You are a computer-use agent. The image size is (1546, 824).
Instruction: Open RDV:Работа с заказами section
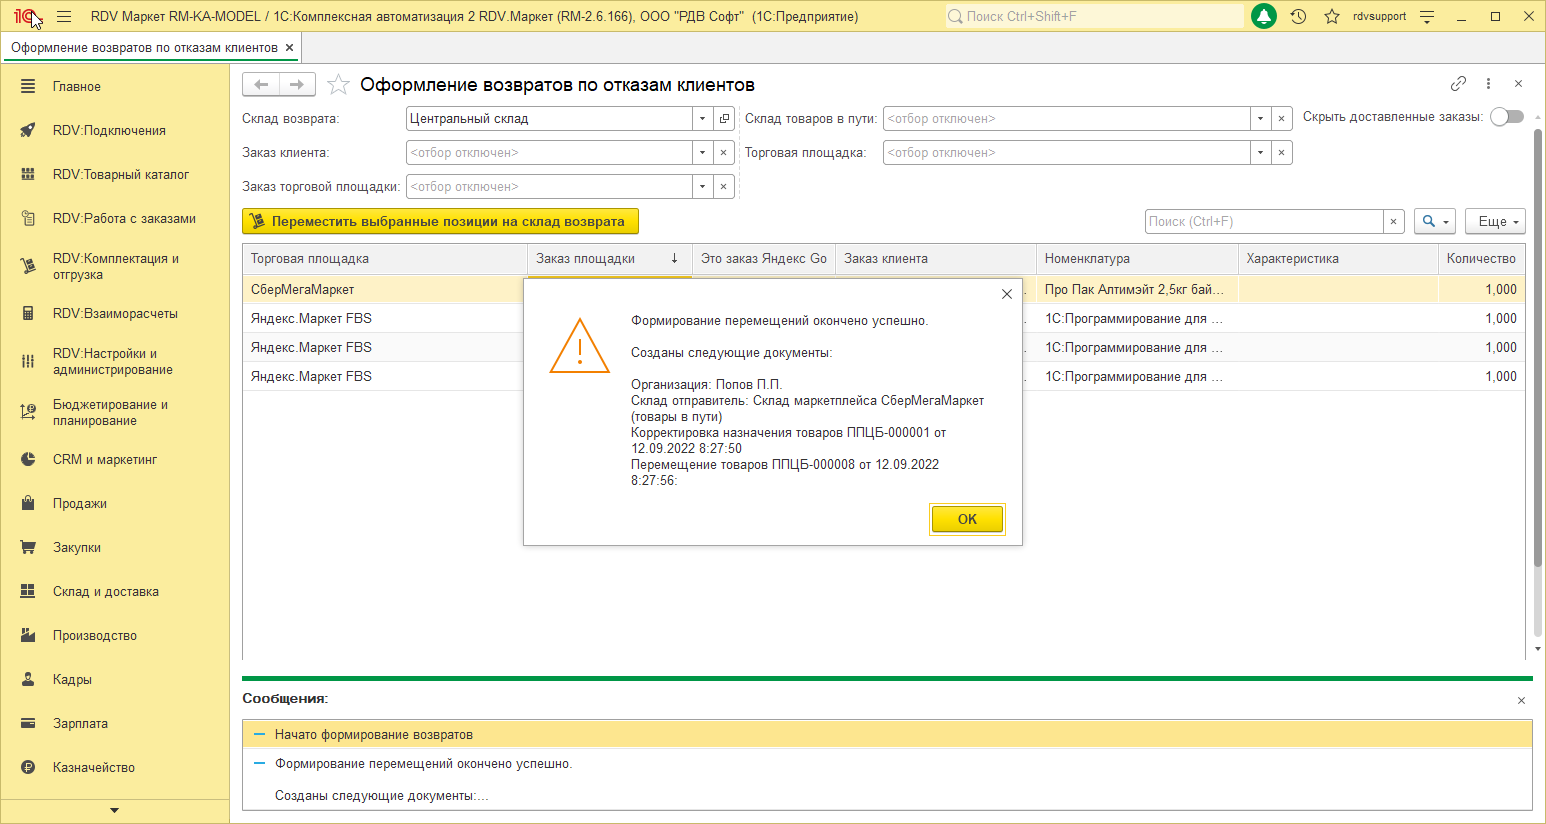pos(124,219)
